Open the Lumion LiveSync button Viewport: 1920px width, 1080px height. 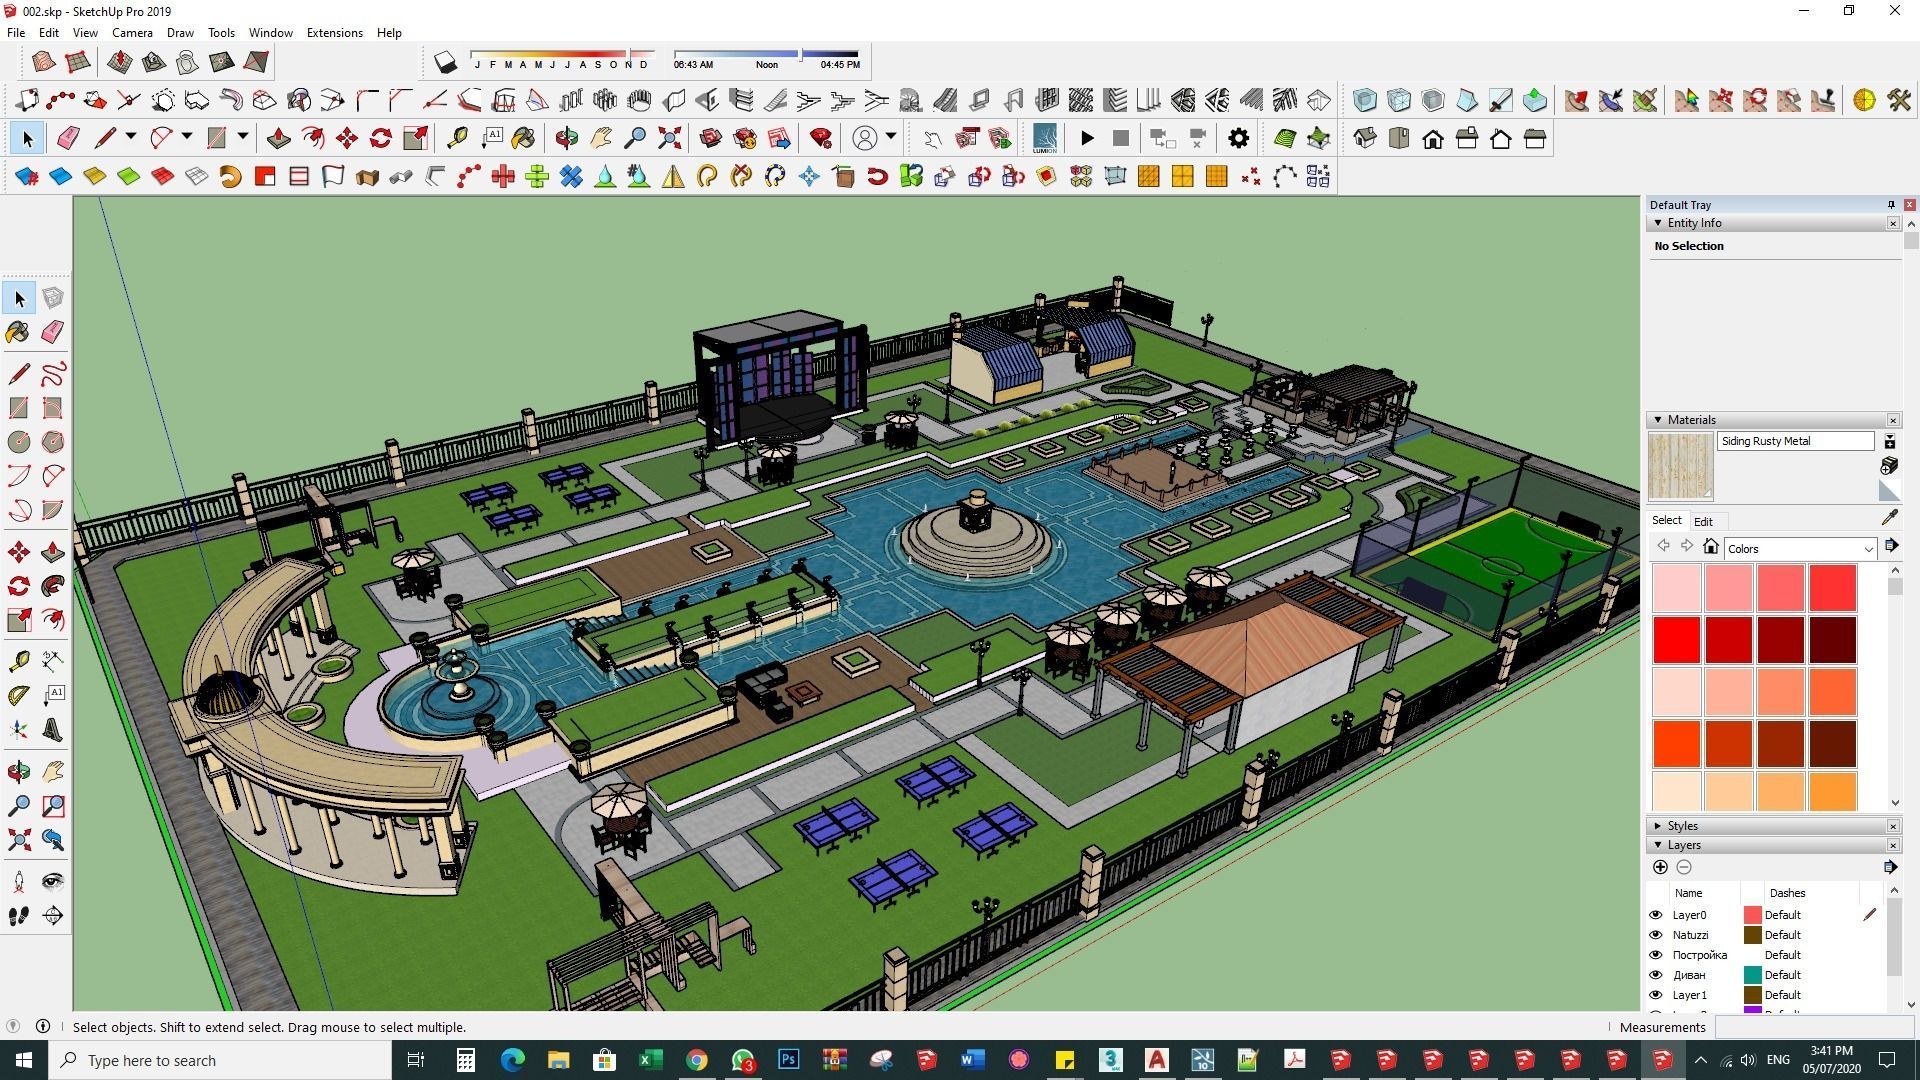pos(1045,138)
